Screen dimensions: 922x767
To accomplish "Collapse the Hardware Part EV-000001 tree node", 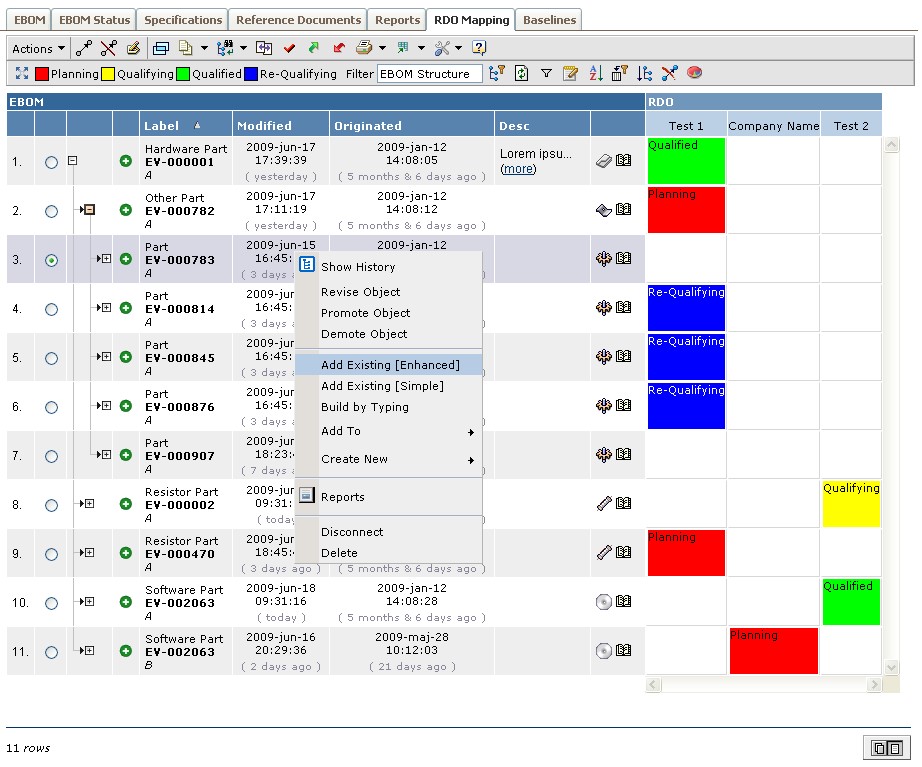I will coord(73,161).
